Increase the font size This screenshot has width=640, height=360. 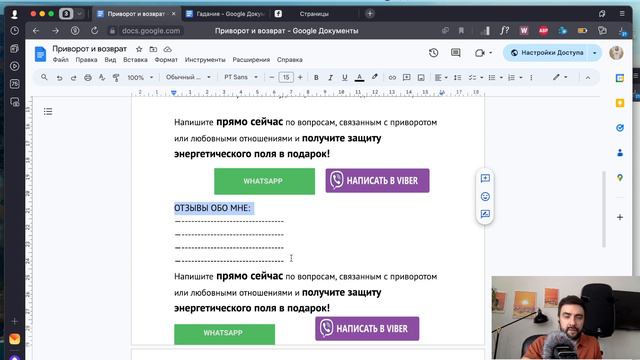[x=300, y=78]
